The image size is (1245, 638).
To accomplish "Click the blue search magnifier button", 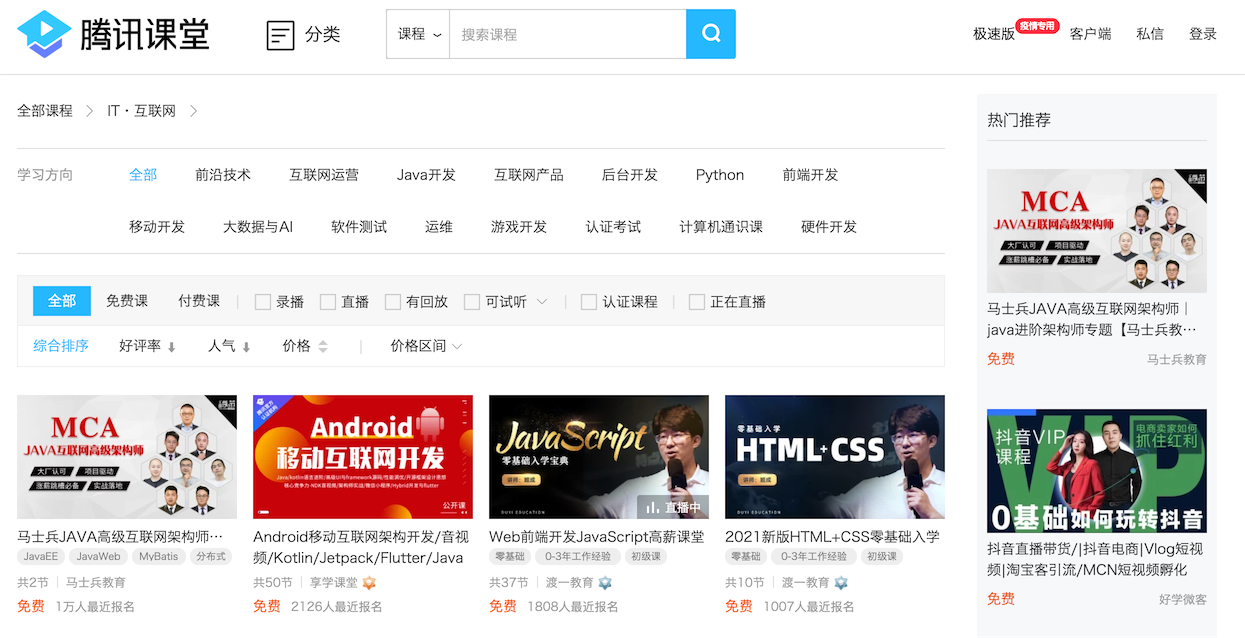I will click(711, 34).
